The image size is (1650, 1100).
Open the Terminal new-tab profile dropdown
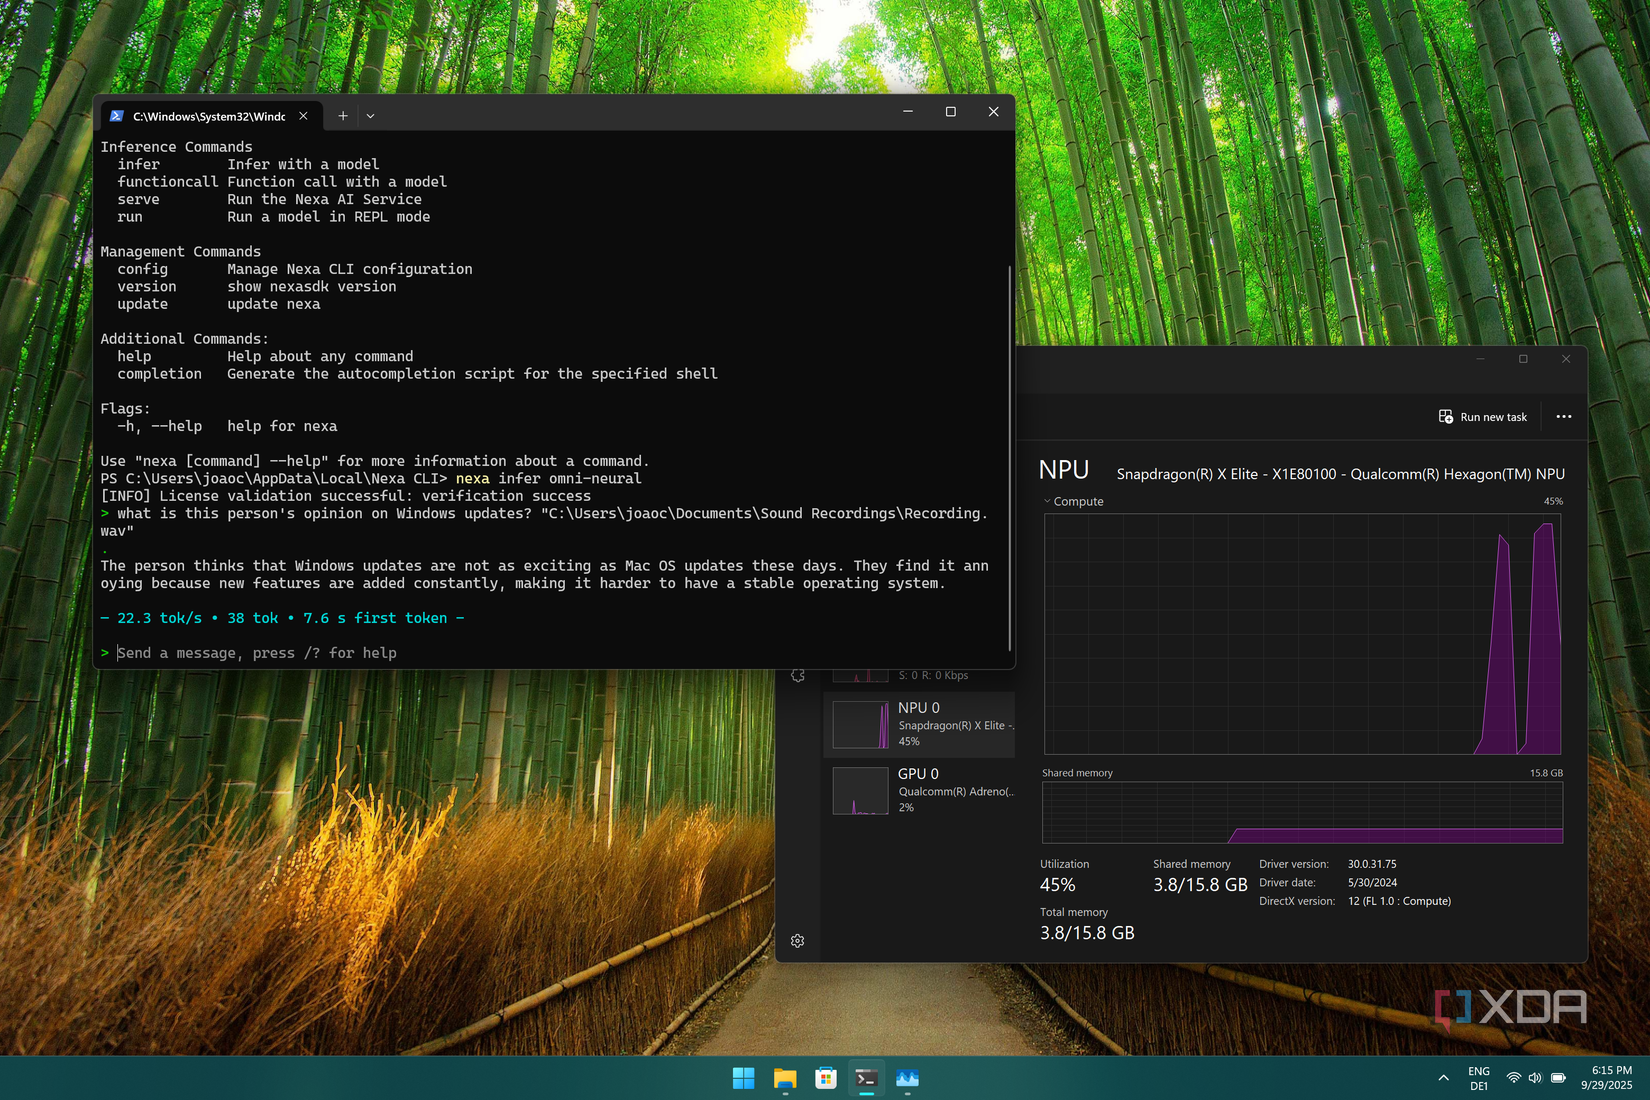(370, 116)
